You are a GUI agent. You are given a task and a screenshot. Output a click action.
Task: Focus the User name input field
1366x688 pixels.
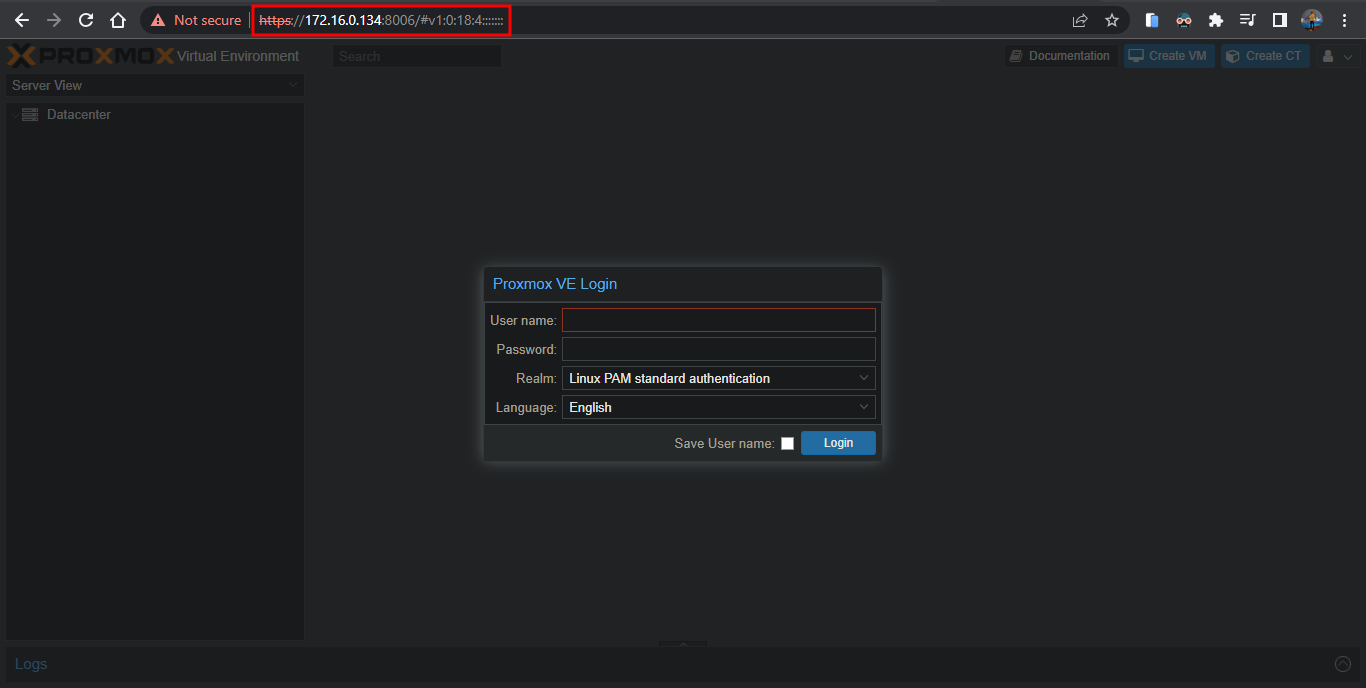point(718,320)
